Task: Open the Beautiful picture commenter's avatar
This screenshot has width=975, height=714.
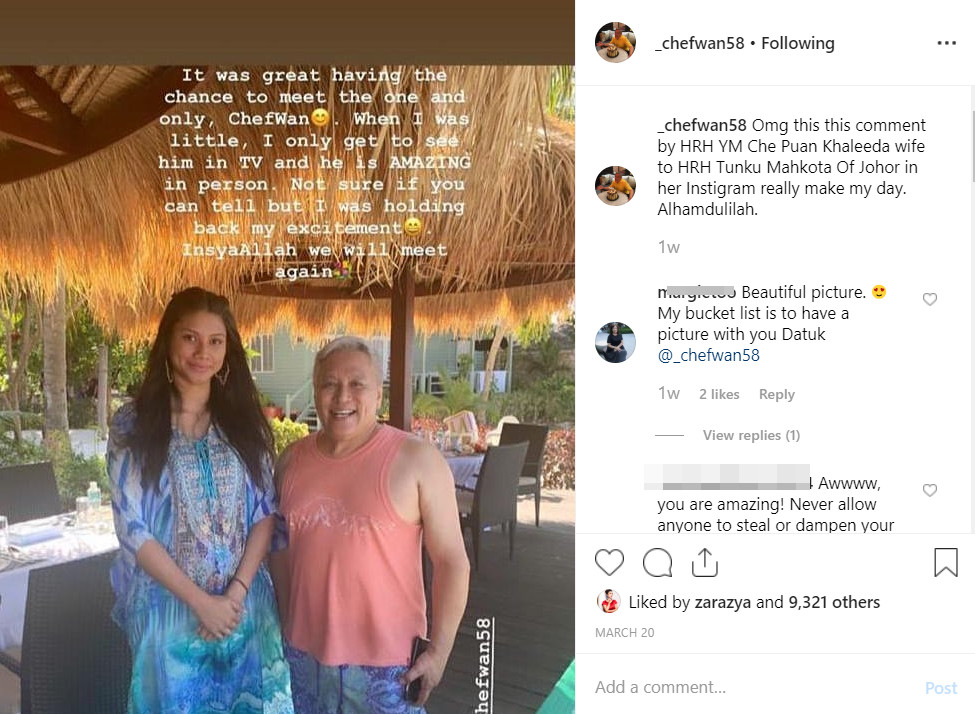Action: [615, 343]
